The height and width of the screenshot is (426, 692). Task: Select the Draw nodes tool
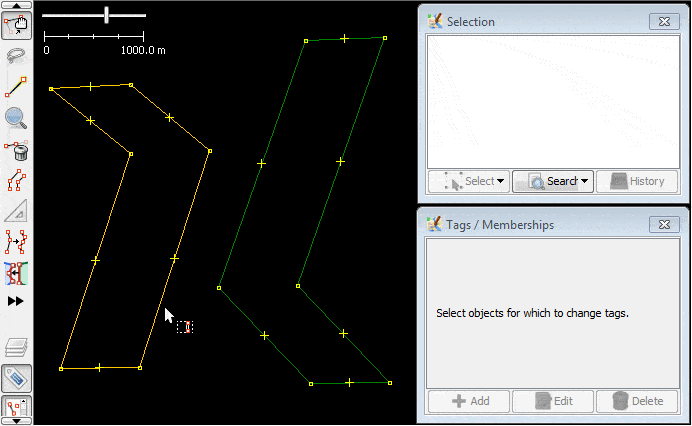coord(16,86)
